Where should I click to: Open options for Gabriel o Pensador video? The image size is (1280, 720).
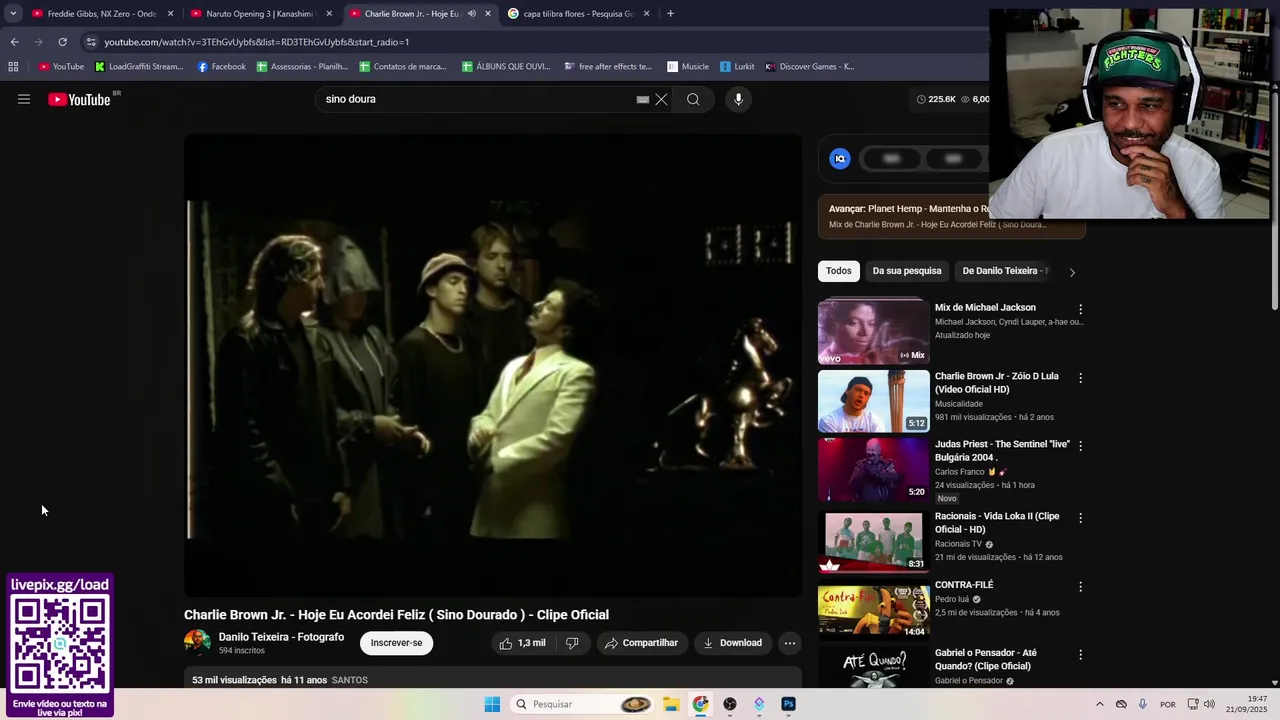(1080, 655)
